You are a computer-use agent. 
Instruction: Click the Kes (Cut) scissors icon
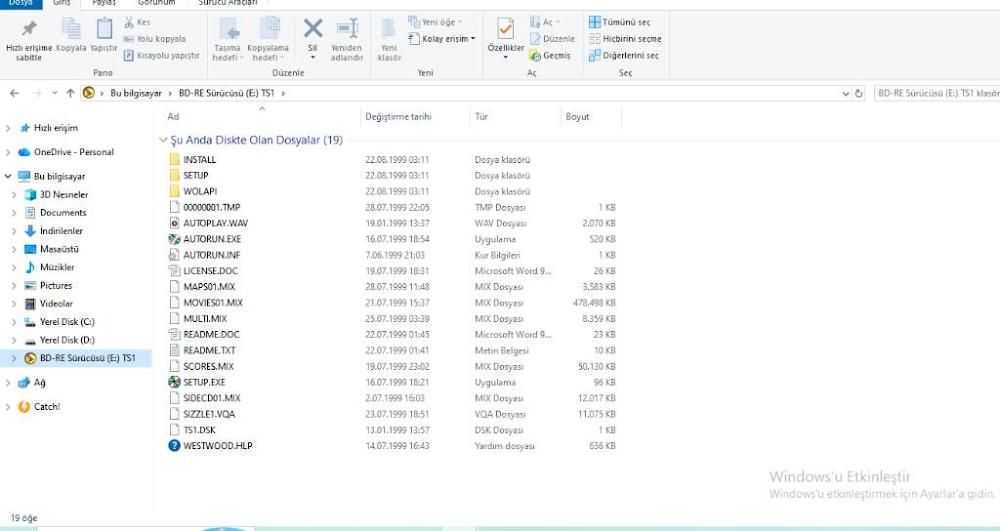[x=129, y=22]
